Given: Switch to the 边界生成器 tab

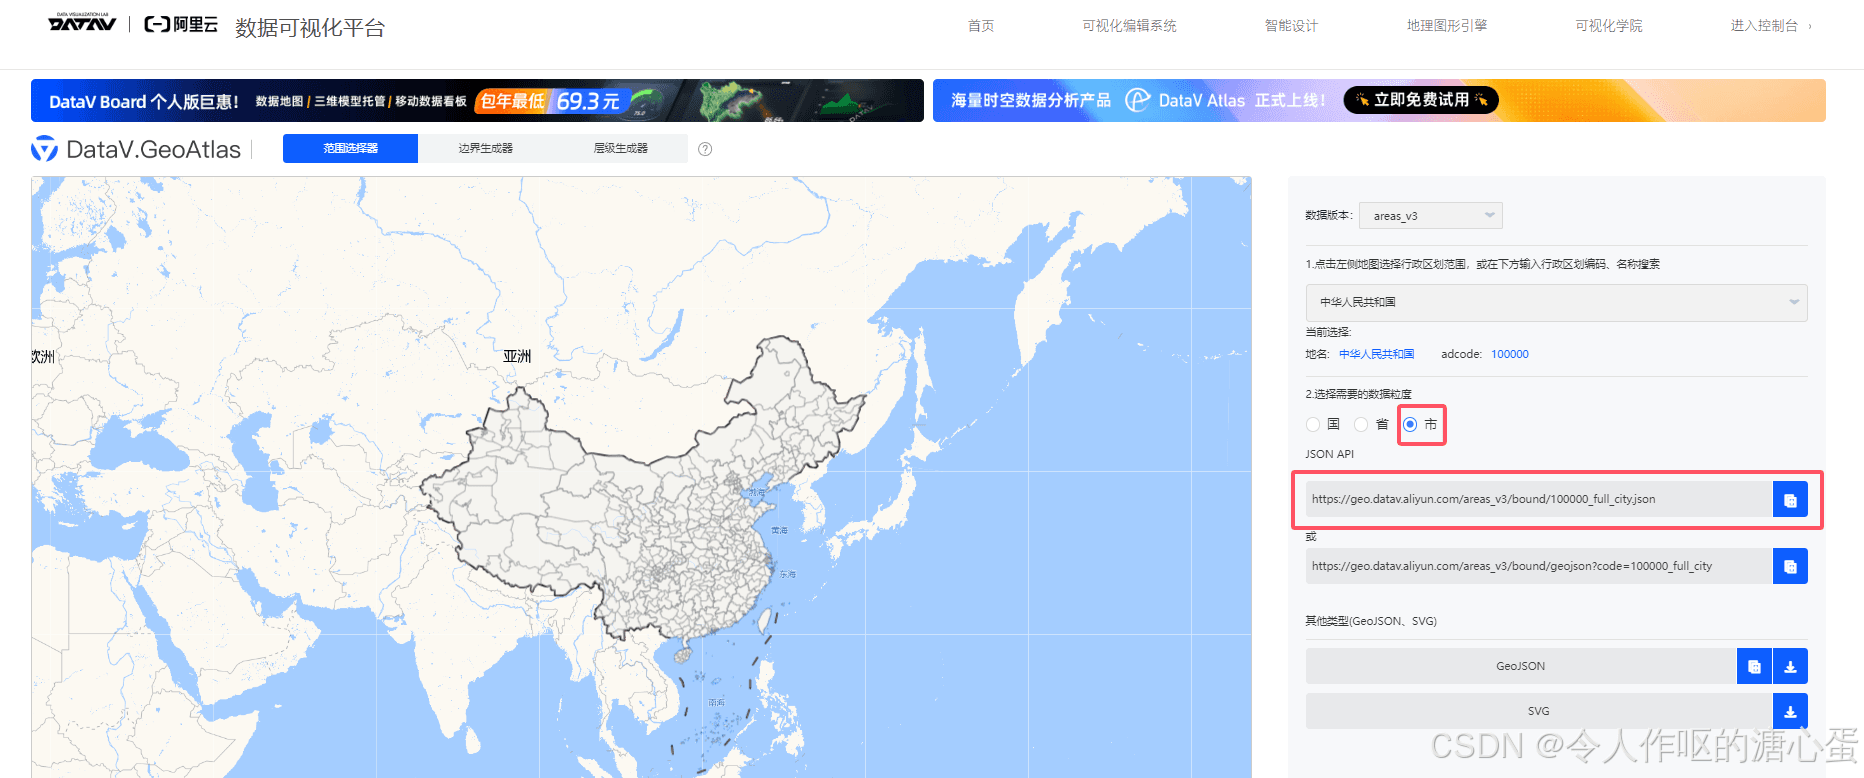Looking at the screenshot, I should click(485, 148).
